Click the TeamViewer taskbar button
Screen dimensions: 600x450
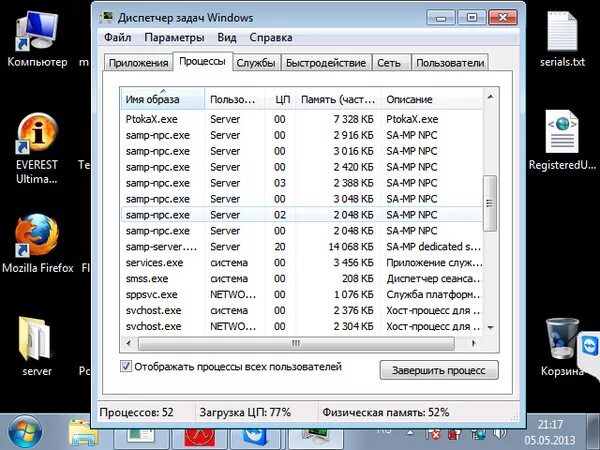point(256,438)
